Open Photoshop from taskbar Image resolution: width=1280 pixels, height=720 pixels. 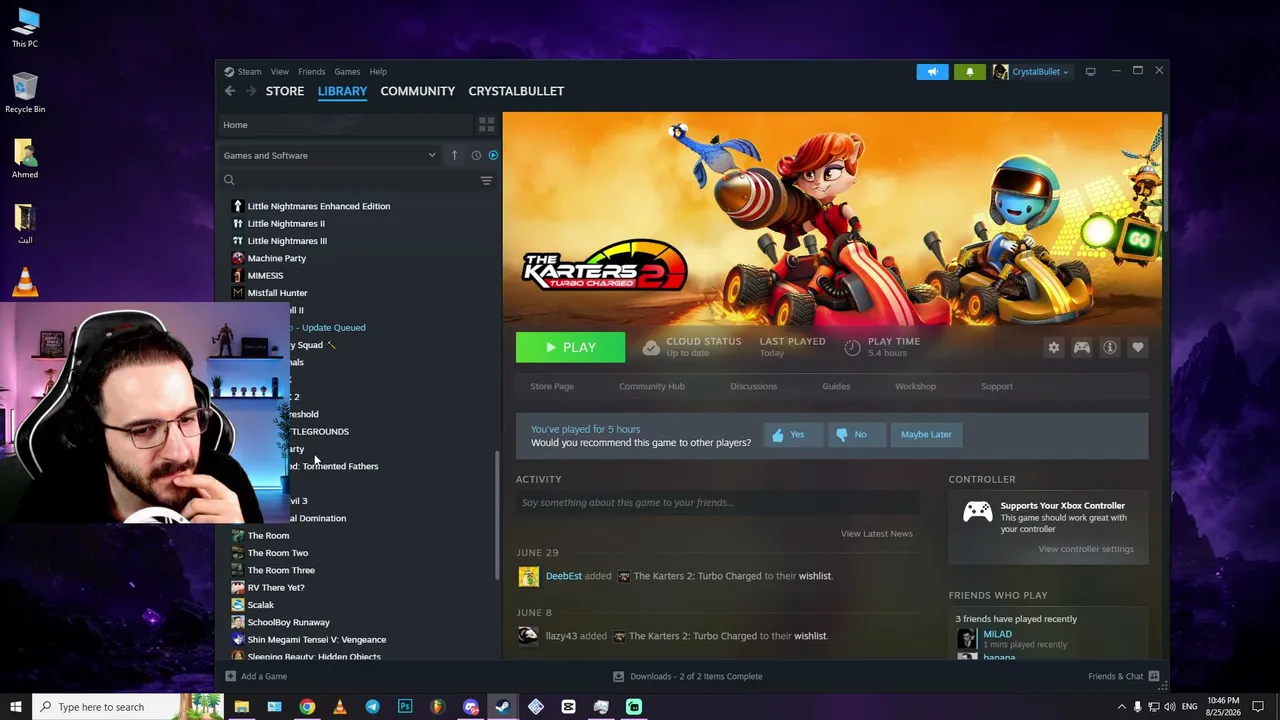(405, 707)
